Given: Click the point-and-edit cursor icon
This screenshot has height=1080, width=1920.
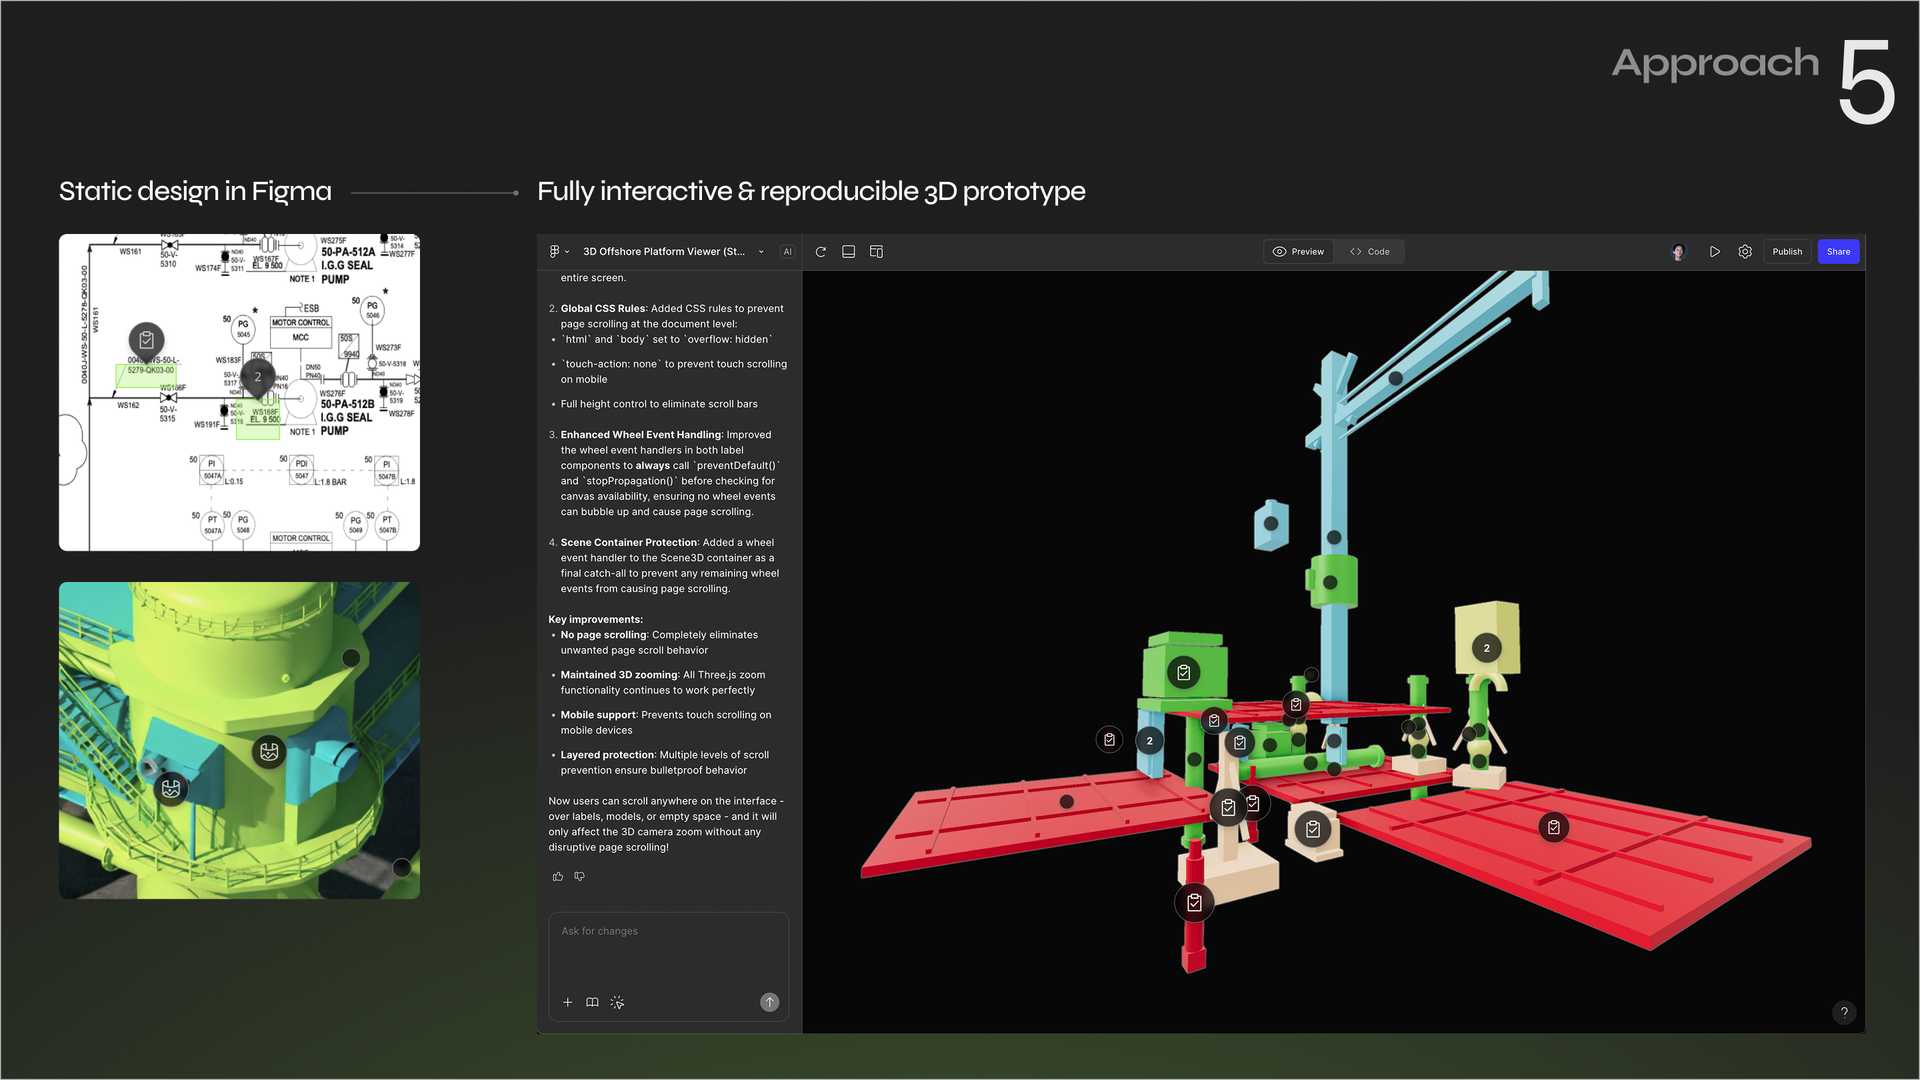Looking at the screenshot, I should (617, 1002).
